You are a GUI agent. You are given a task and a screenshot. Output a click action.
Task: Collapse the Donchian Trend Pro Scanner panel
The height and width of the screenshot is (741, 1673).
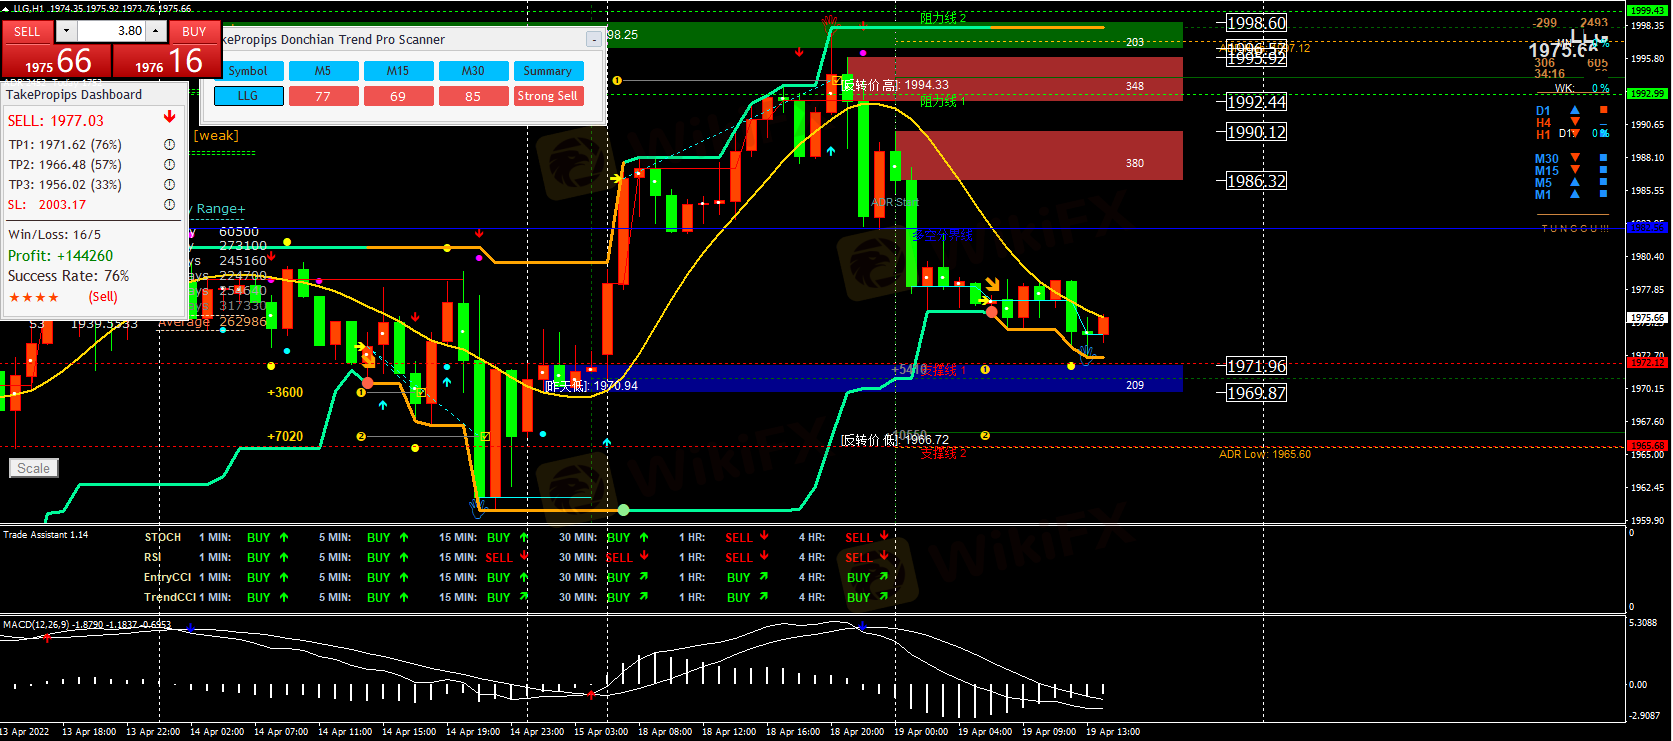(594, 40)
